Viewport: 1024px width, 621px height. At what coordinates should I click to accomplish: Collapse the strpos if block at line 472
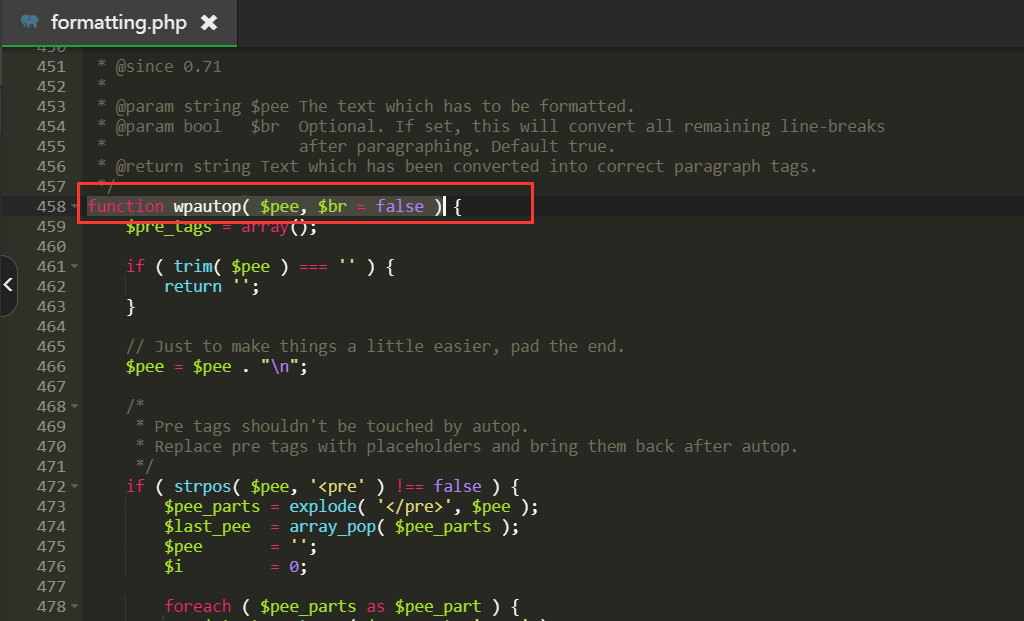tap(75, 487)
